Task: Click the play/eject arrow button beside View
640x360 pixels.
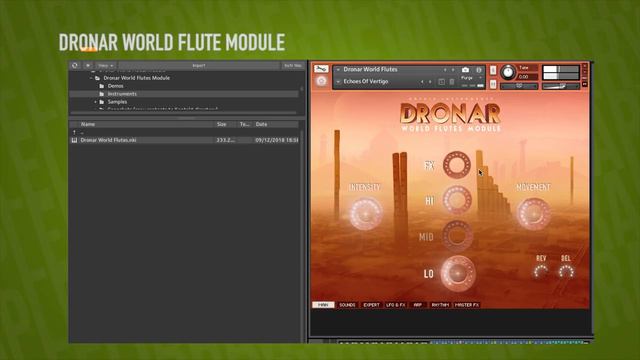Action: point(88,65)
